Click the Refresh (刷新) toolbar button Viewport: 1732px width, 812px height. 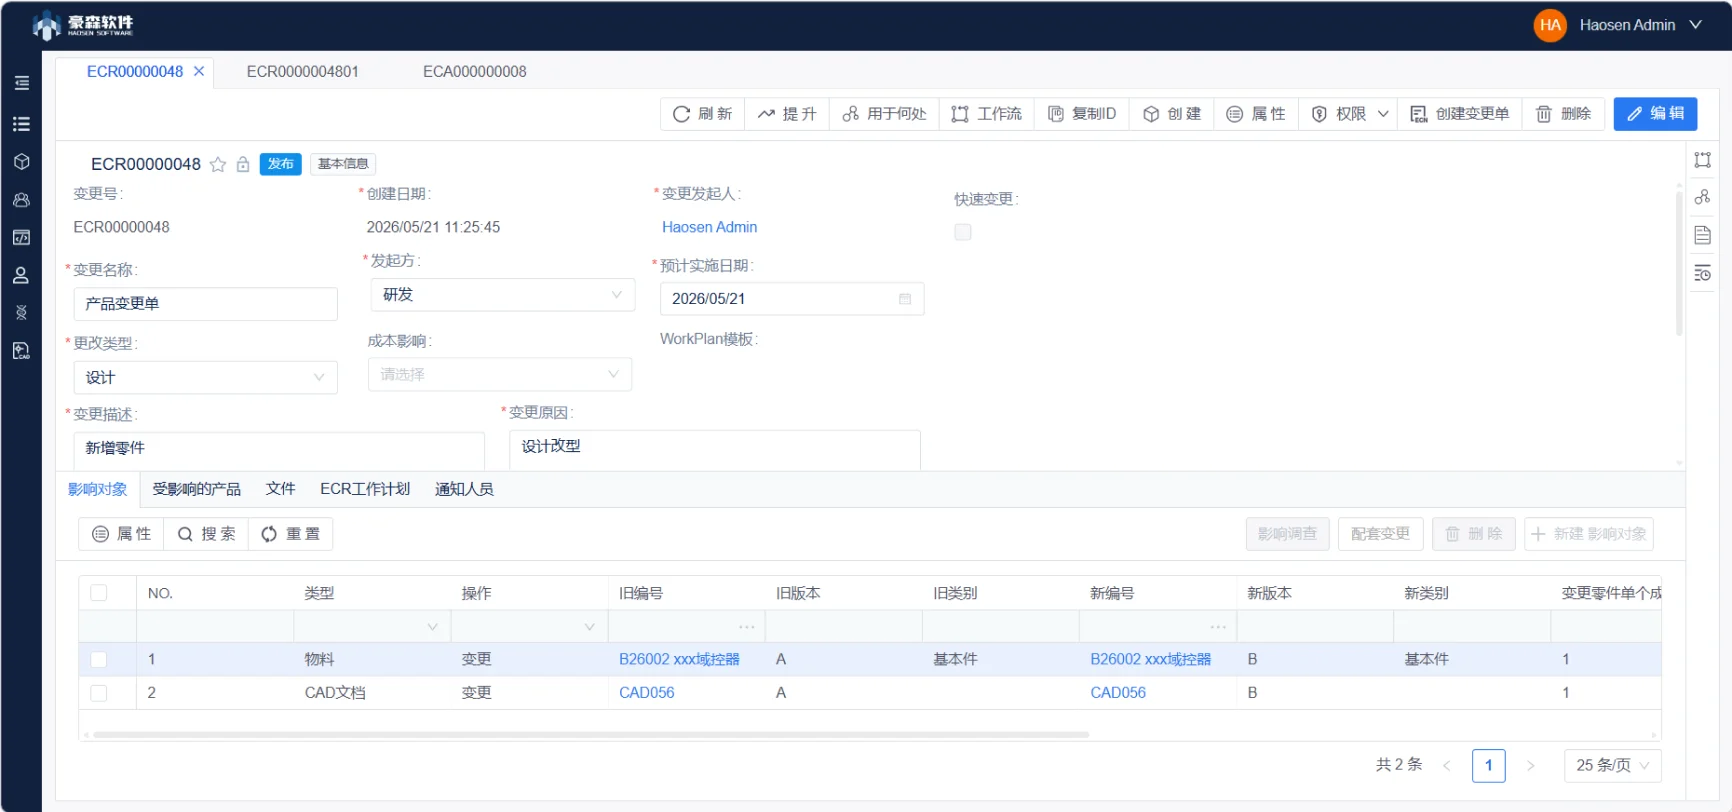pyautogui.click(x=702, y=114)
